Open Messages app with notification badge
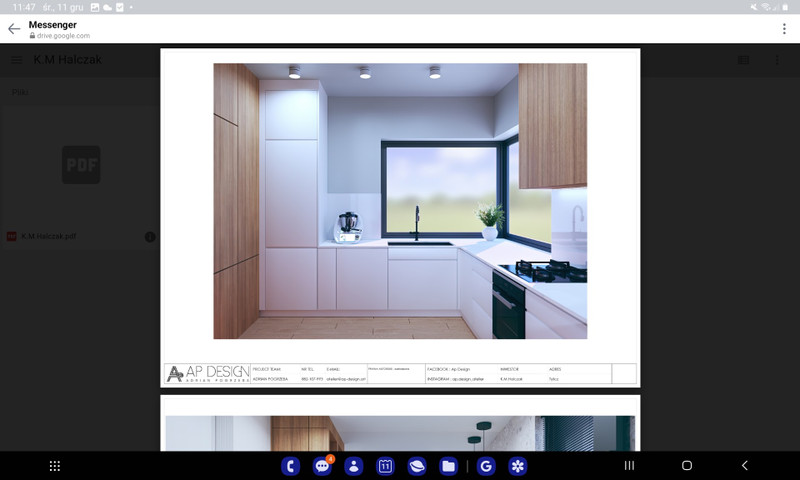The height and width of the screenshot is (480, 800). (322, 466)
